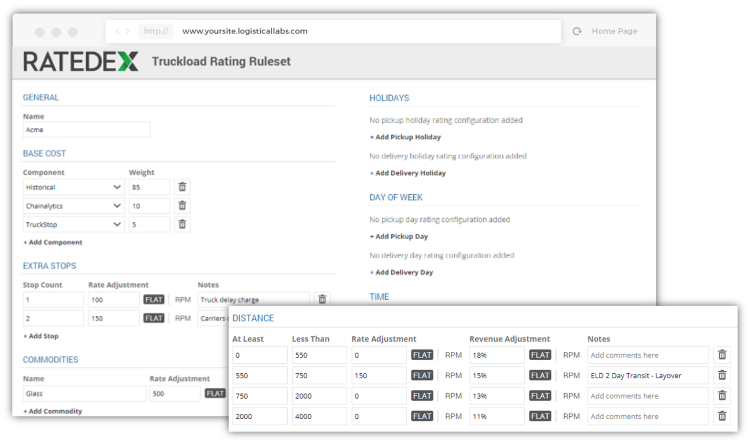Click trash icon for Chainalytics component
The height and width of the screenshot is (444, 750).
pos(182,205)
